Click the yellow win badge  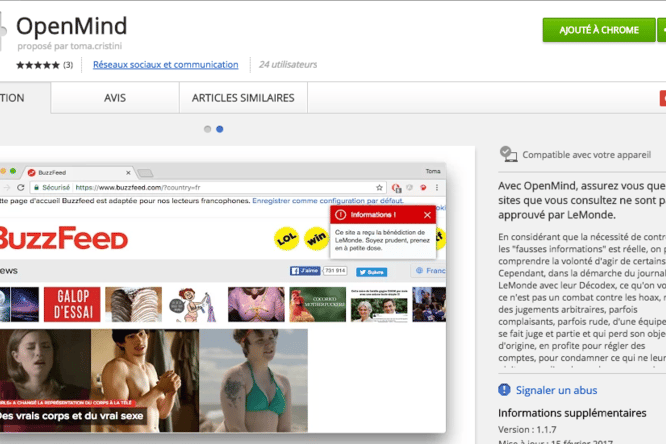pos(316,239)
